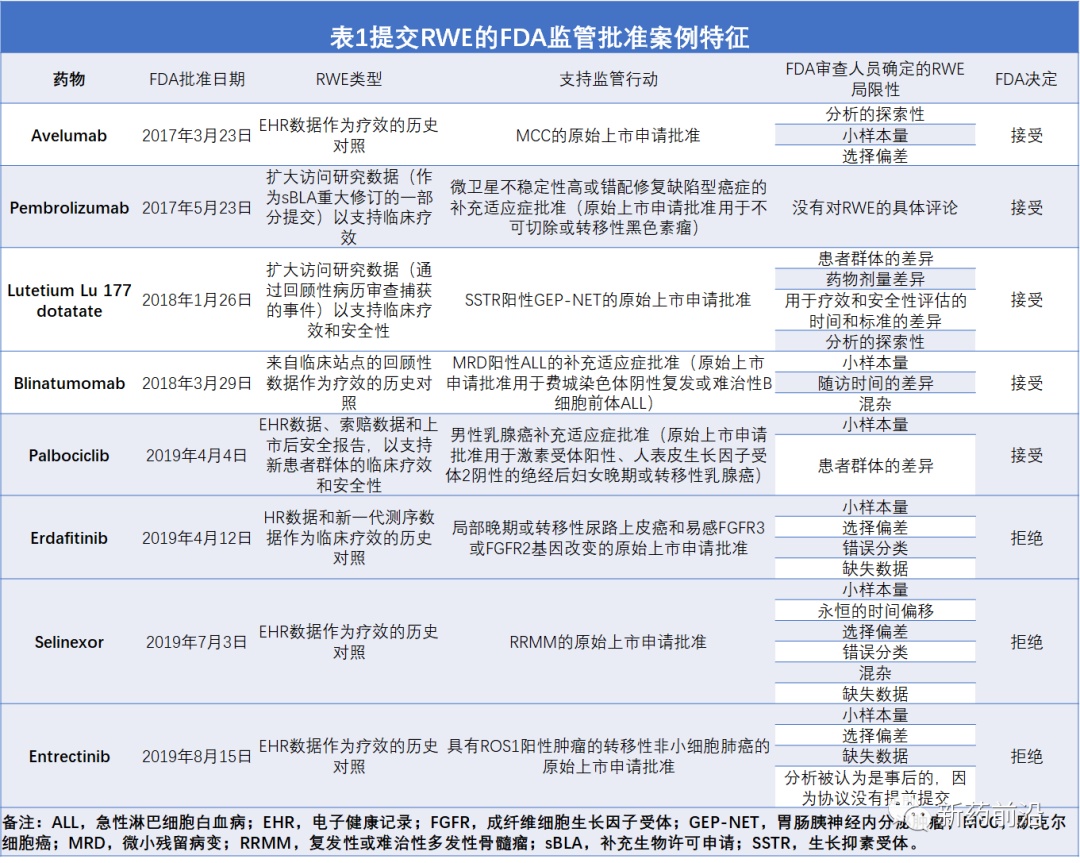The width and height of the screenshot is (1080, 863).
Task: Select the Erdafitinib RWE type "HR数据和新一代测序数据"
Action: pos(349,538)
